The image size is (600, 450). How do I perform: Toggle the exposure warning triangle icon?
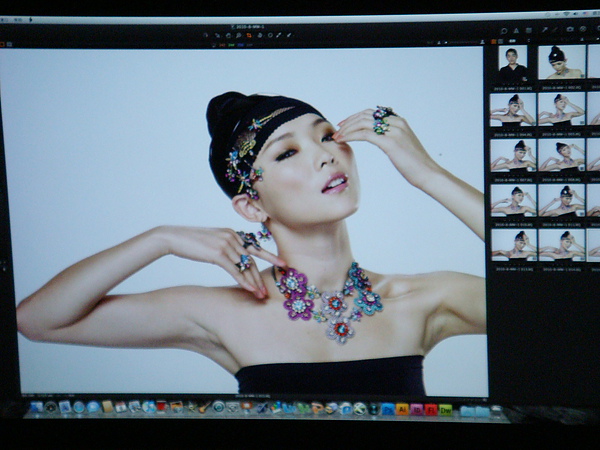(x=516, y=31)
